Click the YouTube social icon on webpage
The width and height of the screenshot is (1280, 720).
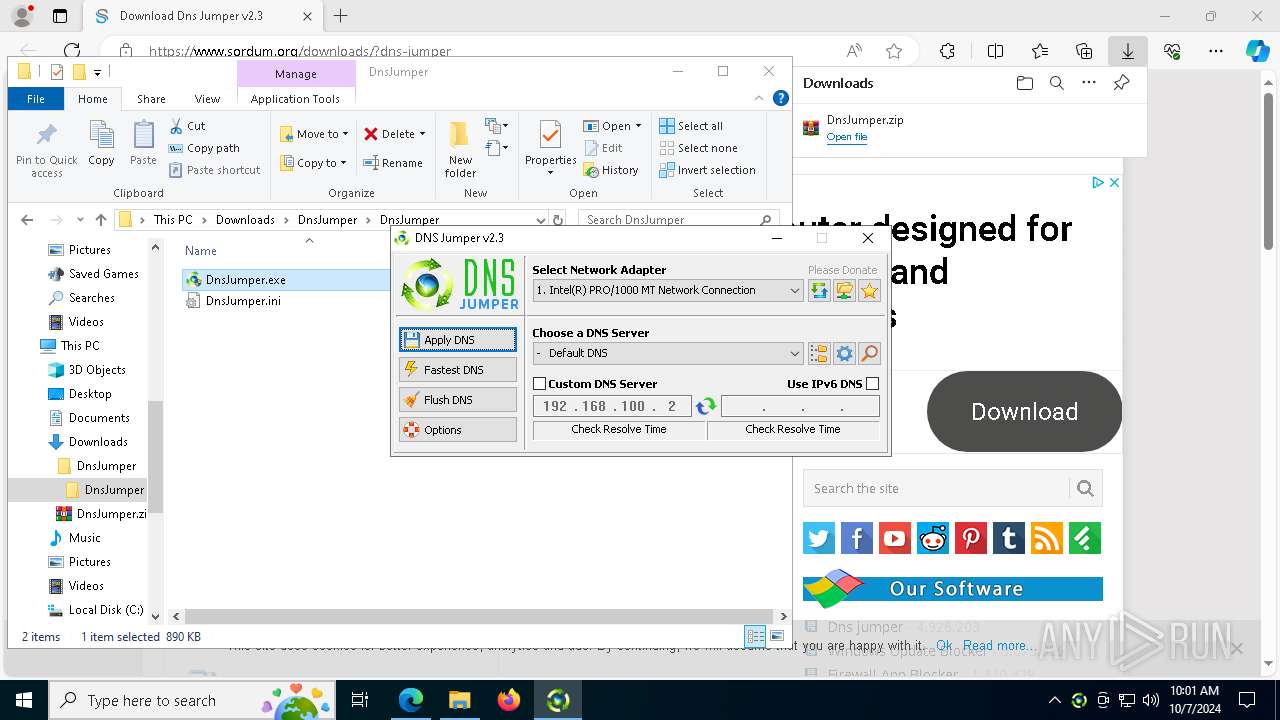pyautogui.click(x=895, y=539)
